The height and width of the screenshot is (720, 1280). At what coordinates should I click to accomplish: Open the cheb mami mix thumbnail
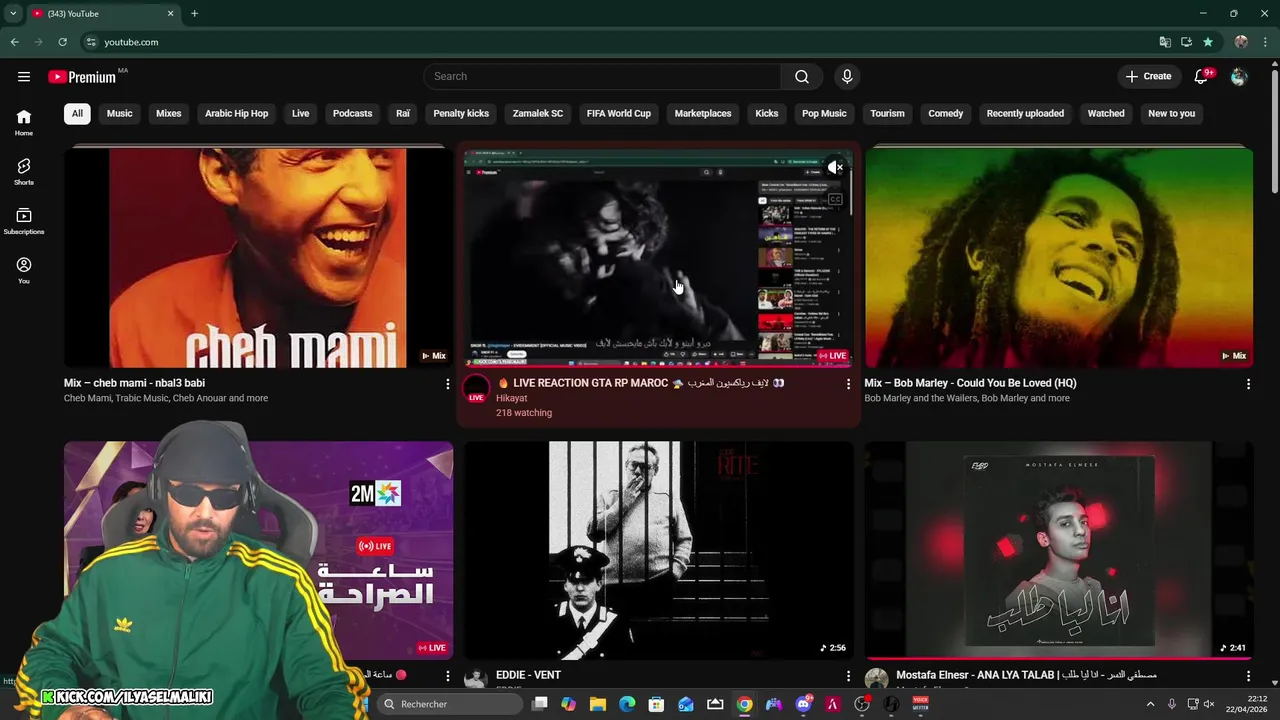(258, 258)
